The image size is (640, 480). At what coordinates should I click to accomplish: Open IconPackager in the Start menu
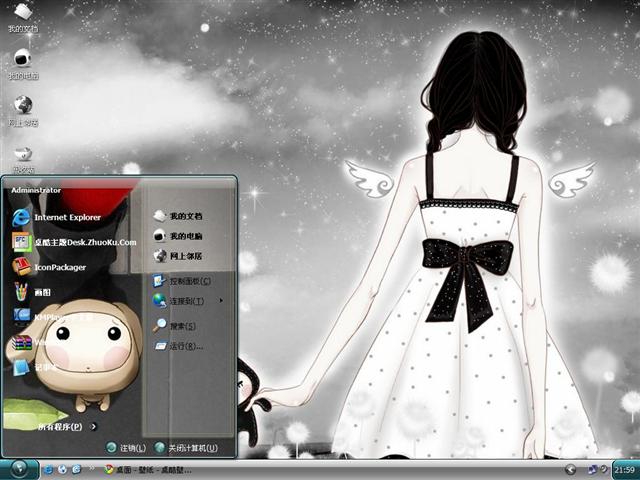50,267
